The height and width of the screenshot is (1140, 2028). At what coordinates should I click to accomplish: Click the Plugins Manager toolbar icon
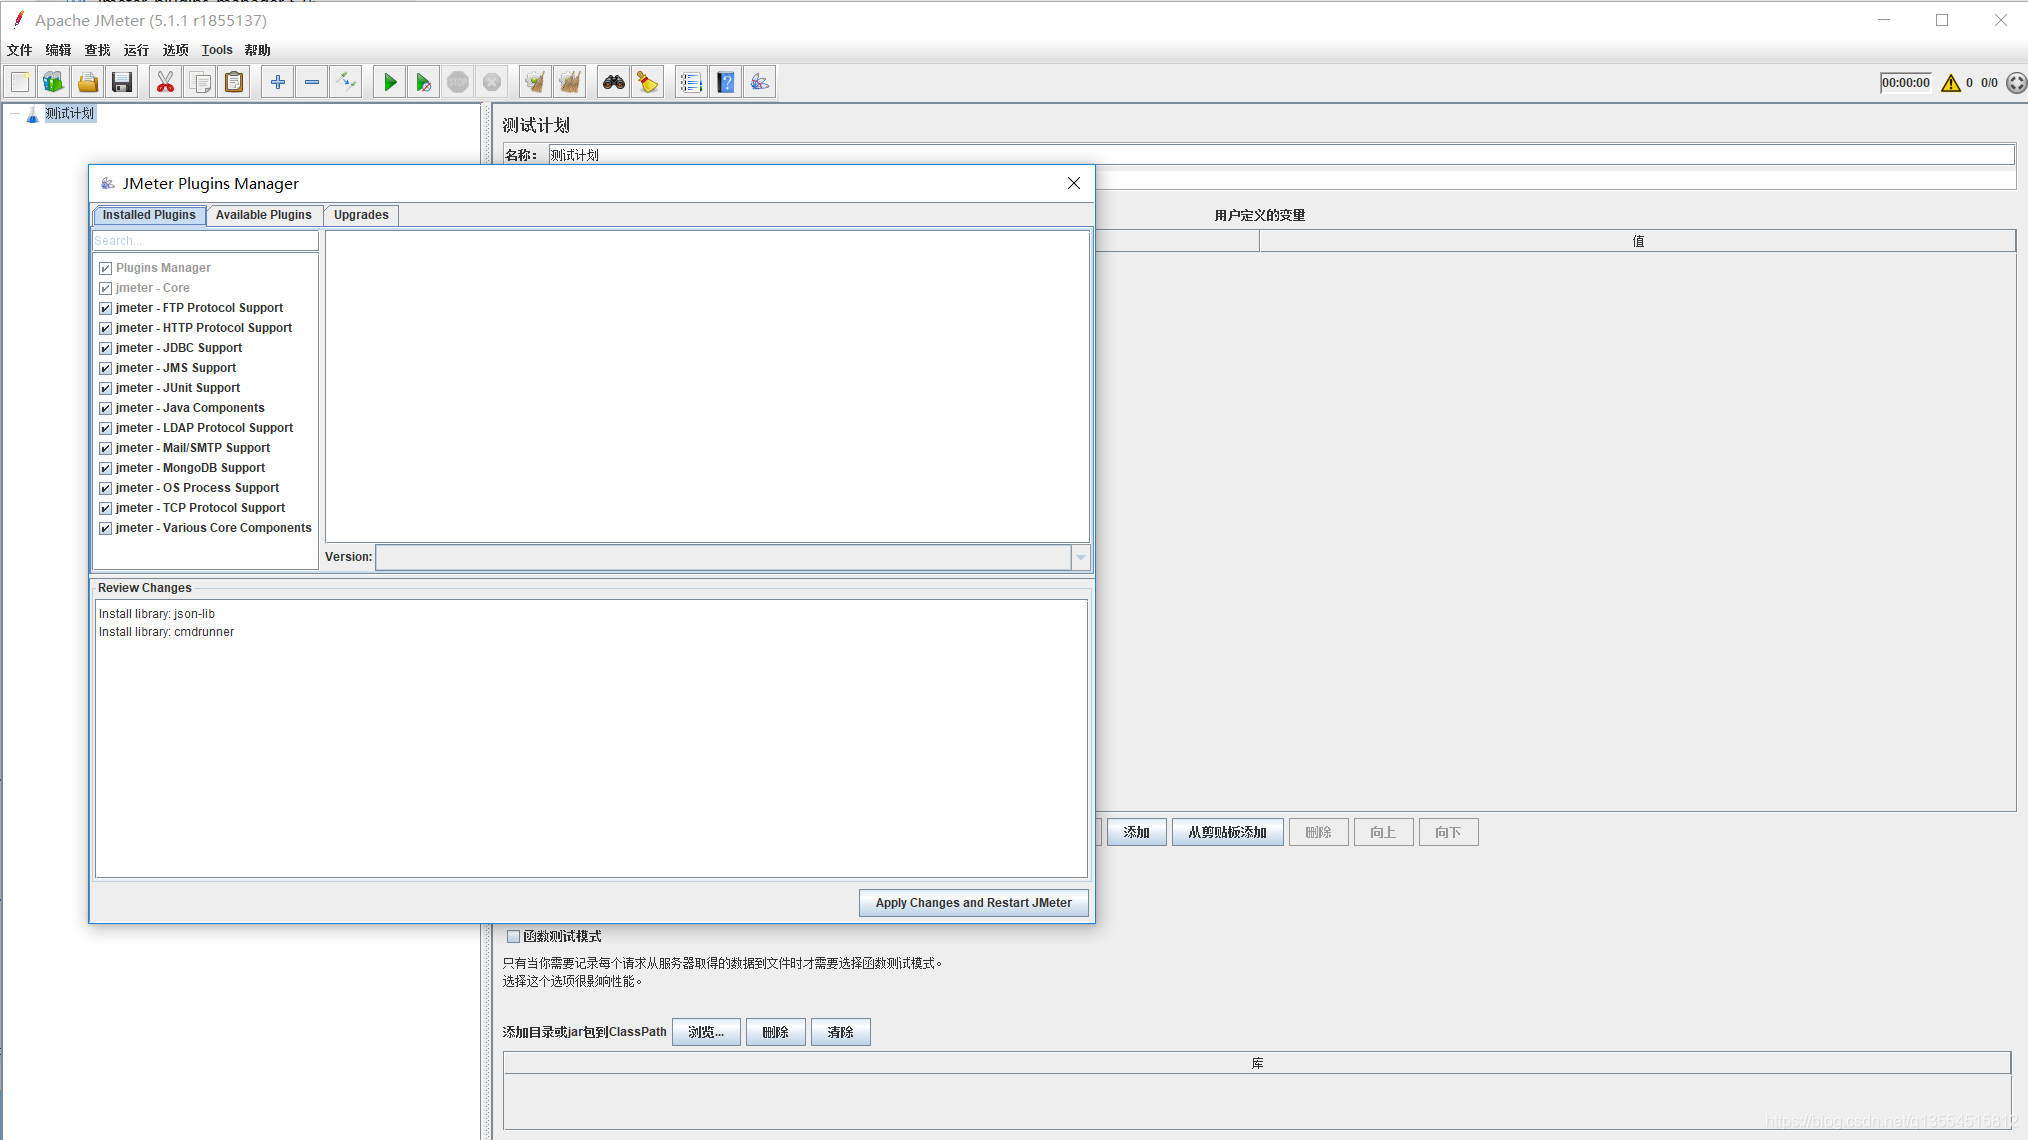pyautogui.click(x=760, y=82)
